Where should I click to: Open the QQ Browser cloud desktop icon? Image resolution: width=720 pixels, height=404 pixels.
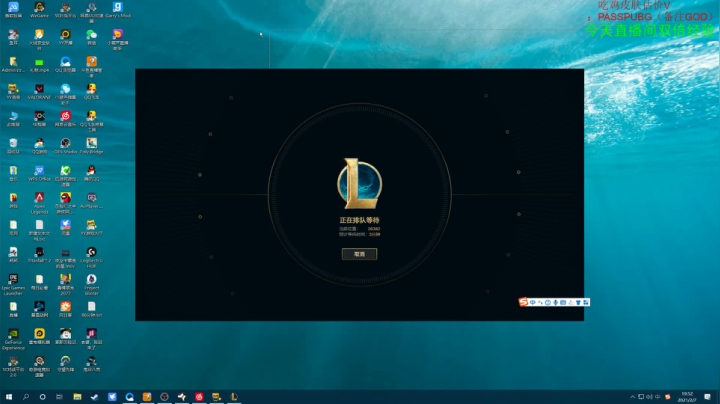pyautogui.click(x=65, y=64)
